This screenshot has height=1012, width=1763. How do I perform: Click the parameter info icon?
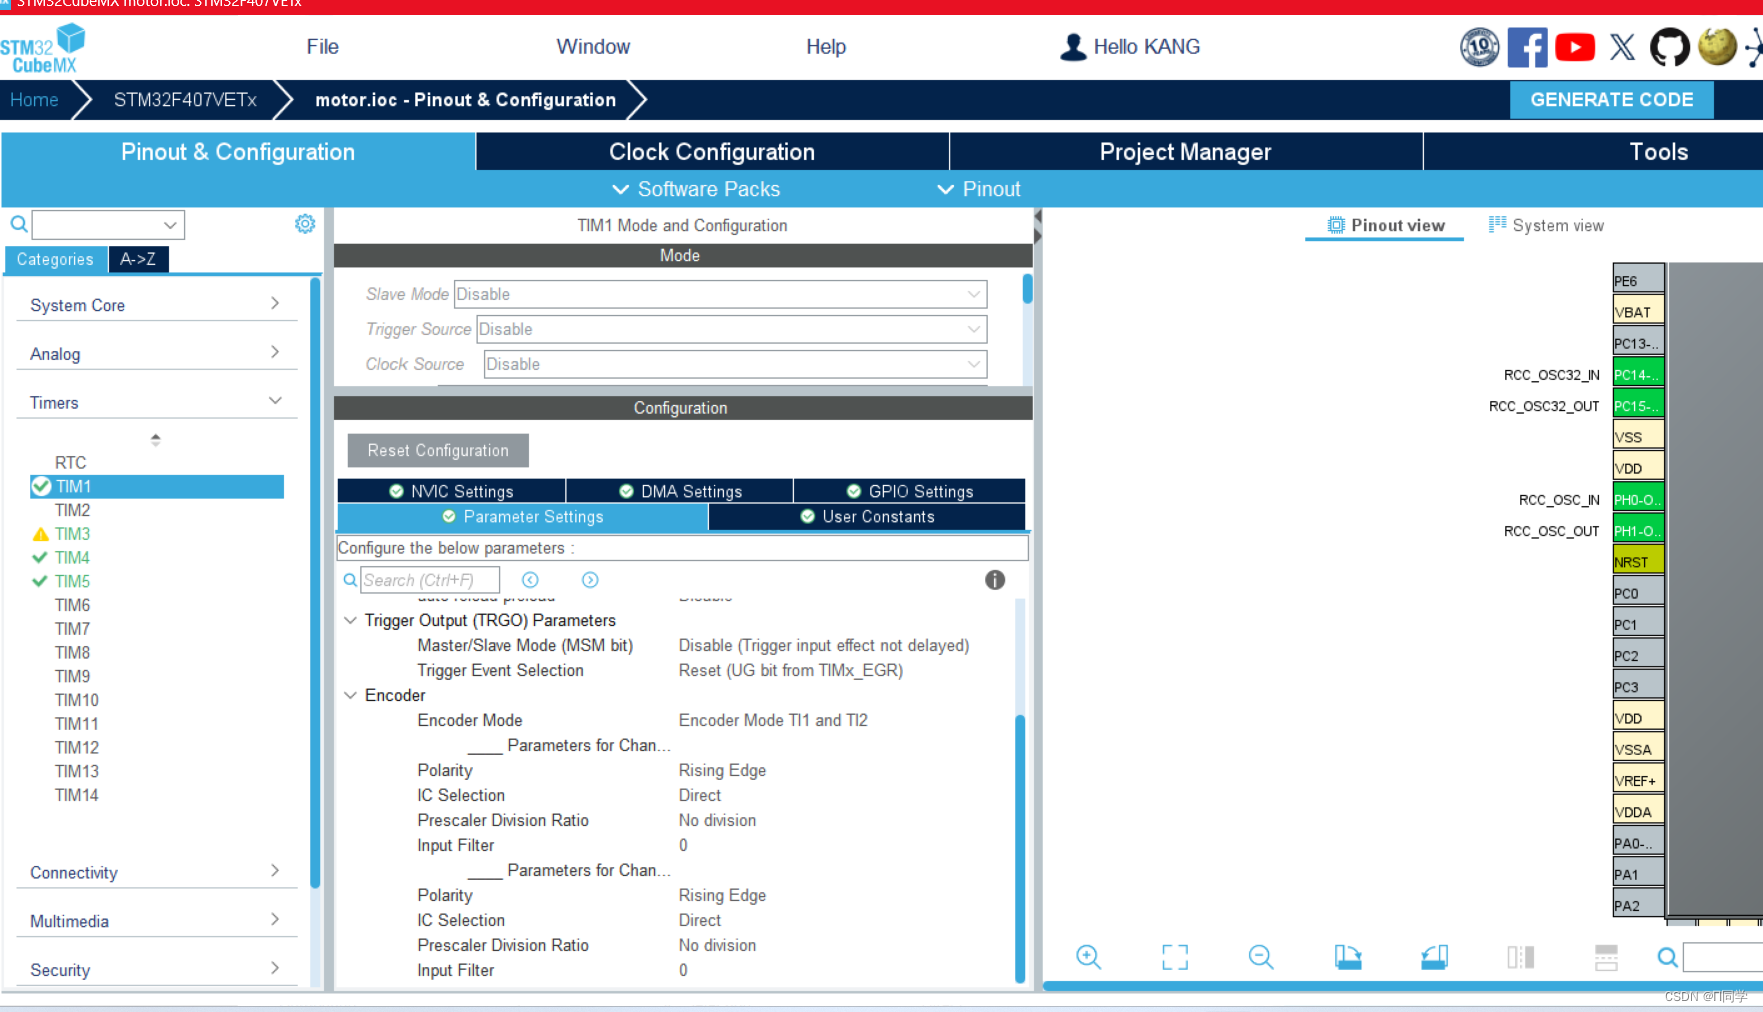pyautogui.click(x=995, y=580)
